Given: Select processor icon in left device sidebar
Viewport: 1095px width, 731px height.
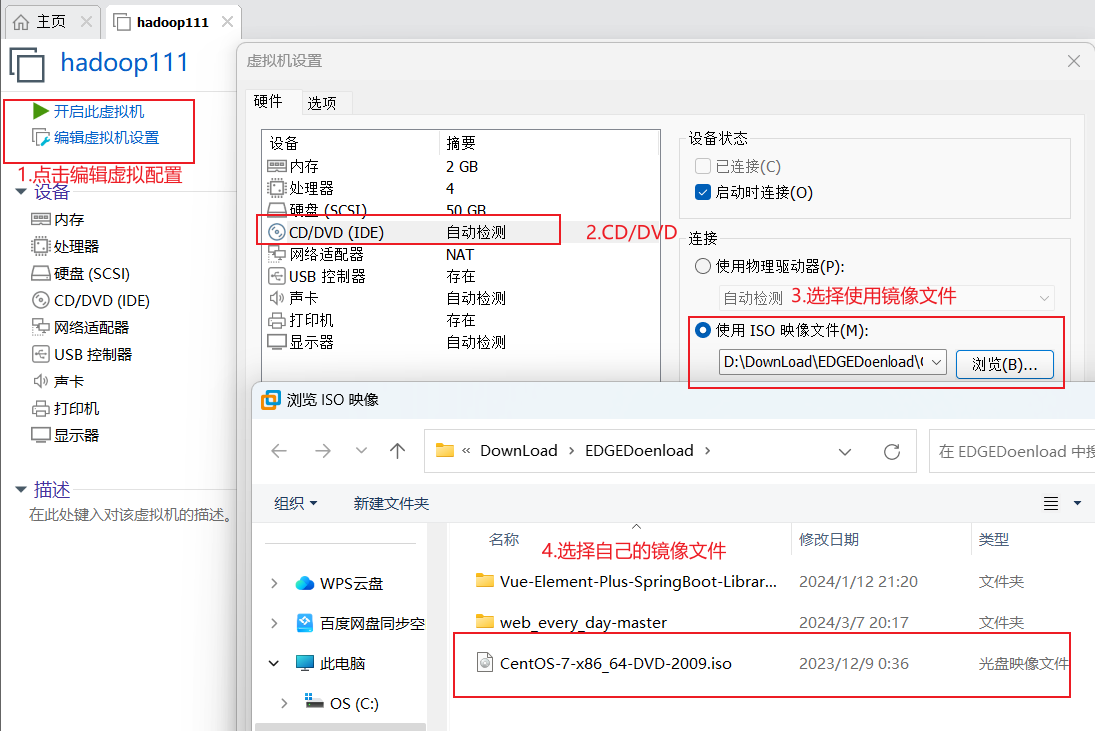Looking at the screenshot, I should [41, 246].
